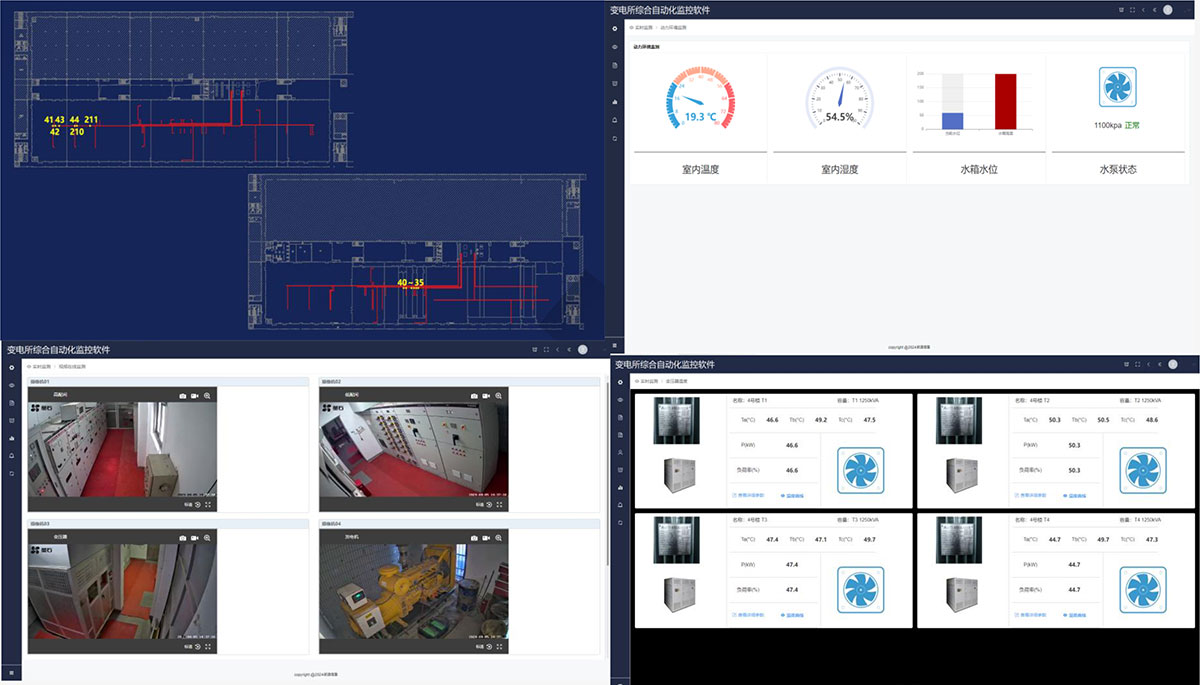Toggle fullscreen icon in environment panel header
The height and width of the screenshot is (685, 1200).
coord(1132,10)
